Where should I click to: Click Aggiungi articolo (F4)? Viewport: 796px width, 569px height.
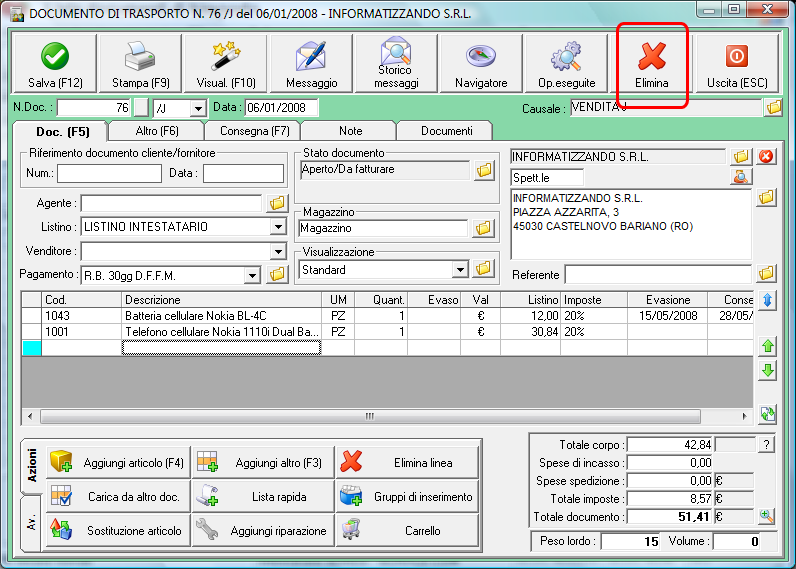click(118, 462)
